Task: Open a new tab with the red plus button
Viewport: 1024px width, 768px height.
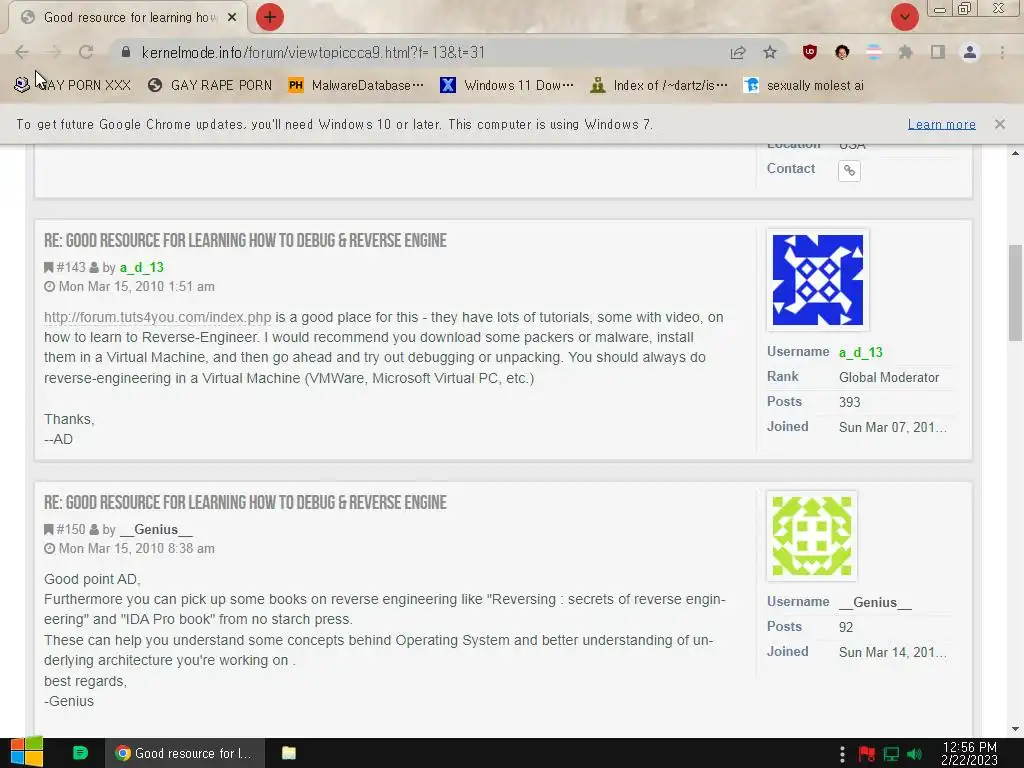Action: pos(270,17)
